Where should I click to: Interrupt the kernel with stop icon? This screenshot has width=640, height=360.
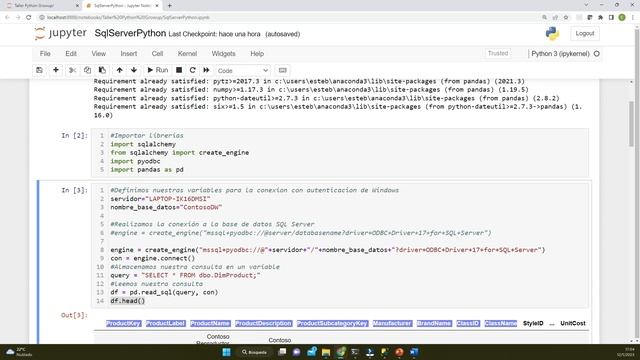click(179, 70)
